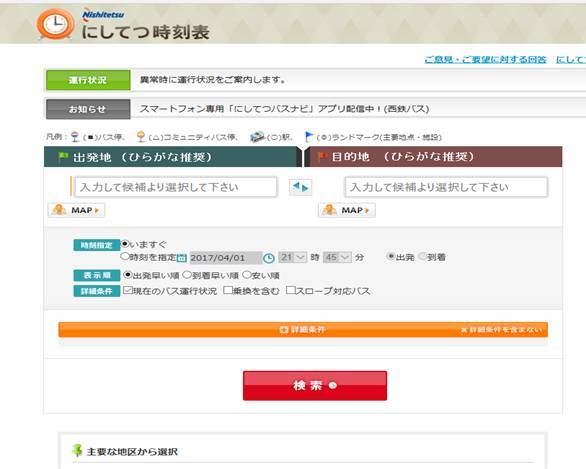Open the calendar date picker icon
The width and height of the screenshot is (586, 469).
tap(182, 258)
